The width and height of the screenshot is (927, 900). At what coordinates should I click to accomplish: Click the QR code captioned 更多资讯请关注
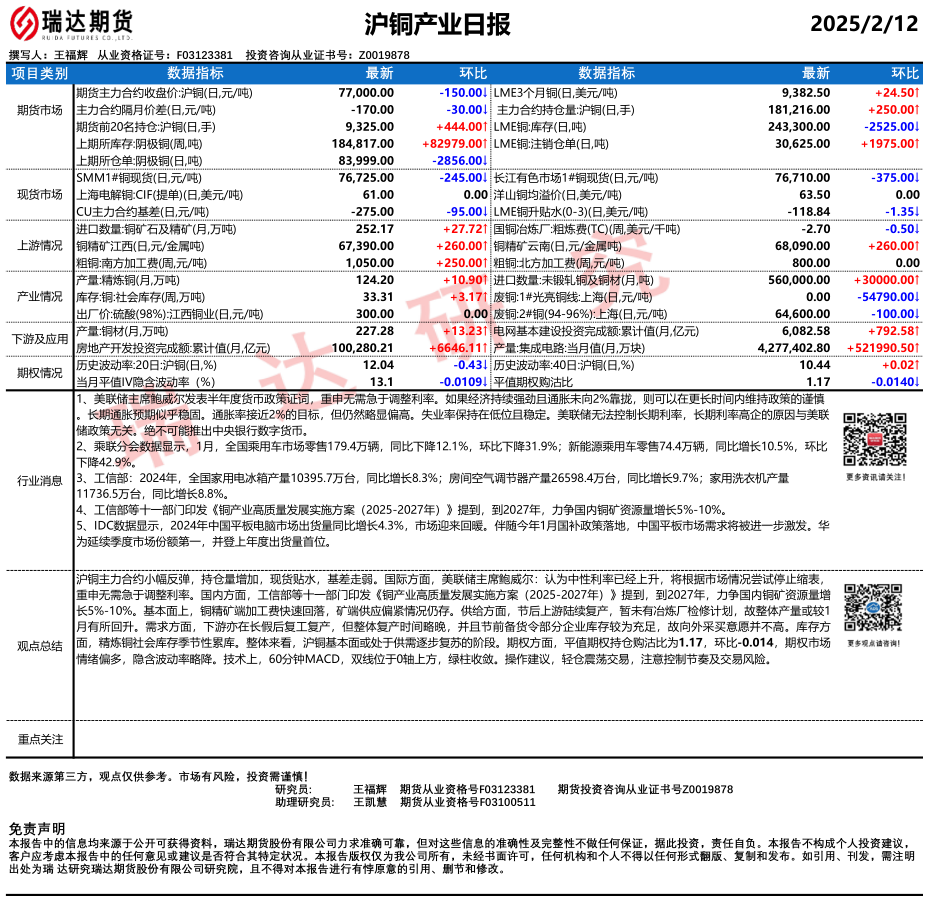click(875, 439)
